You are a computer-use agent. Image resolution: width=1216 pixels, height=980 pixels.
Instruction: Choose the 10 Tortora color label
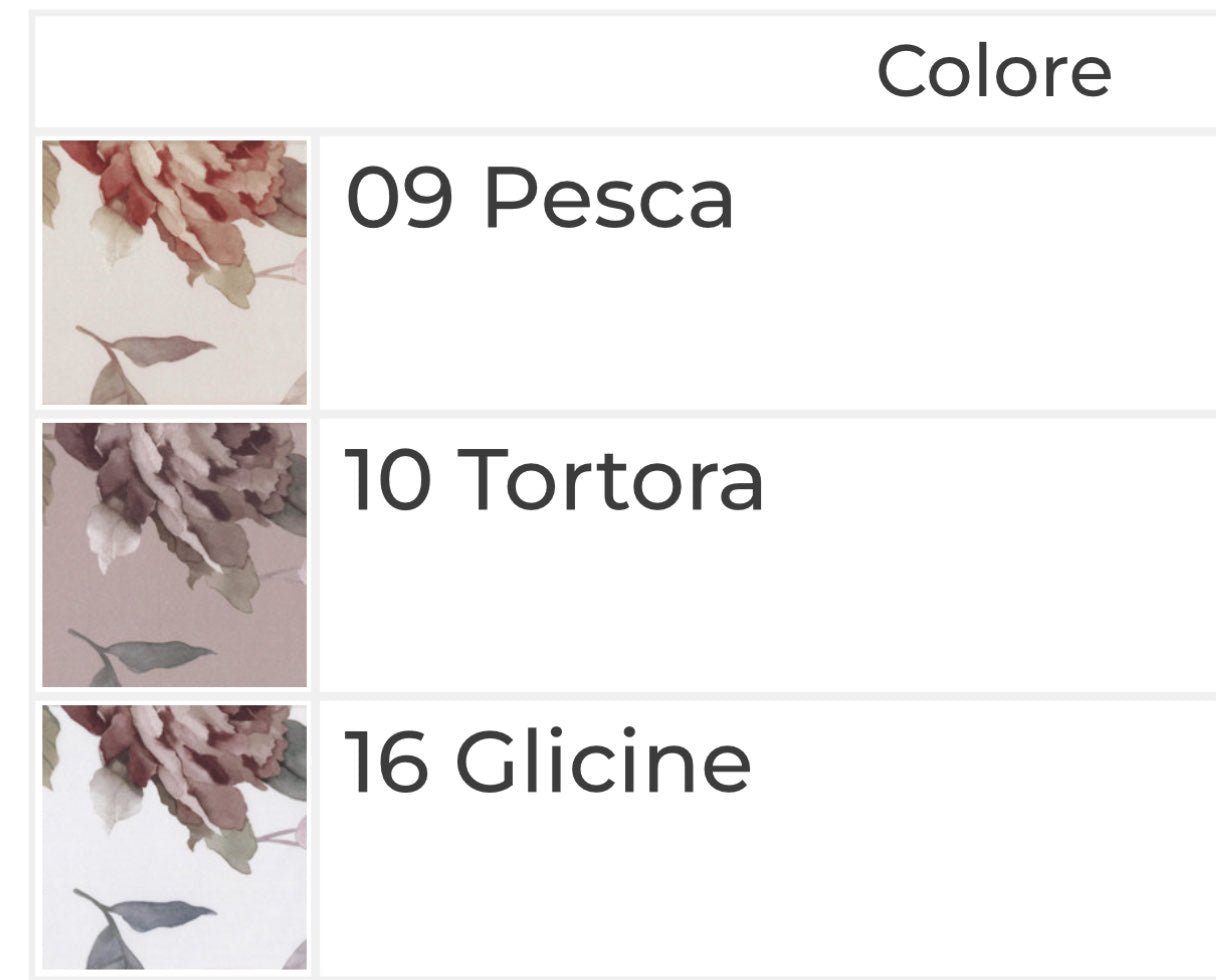click(554, 480)
